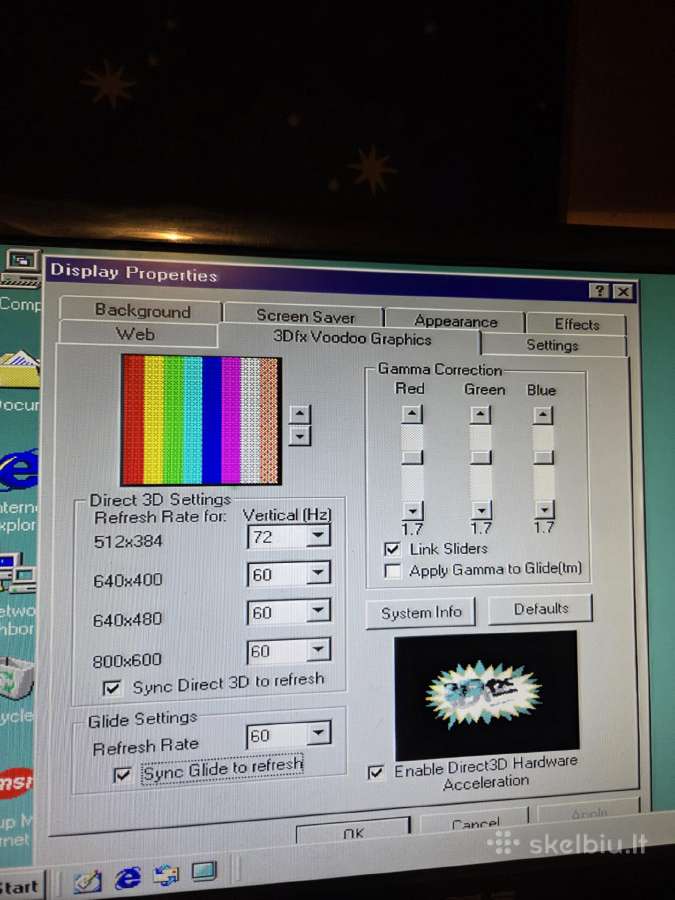Open the Start menu
Screen dimensions: 675x900
click(20, 887)
